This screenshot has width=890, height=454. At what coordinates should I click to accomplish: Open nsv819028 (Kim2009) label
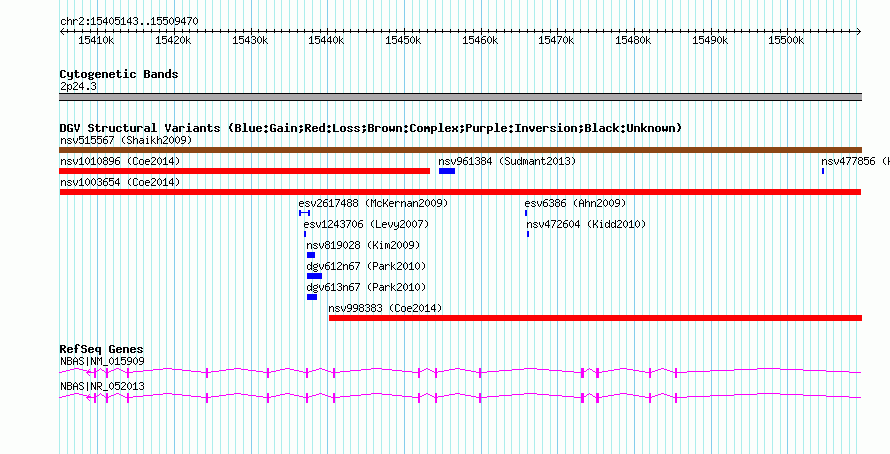click(x=363, y=245)
